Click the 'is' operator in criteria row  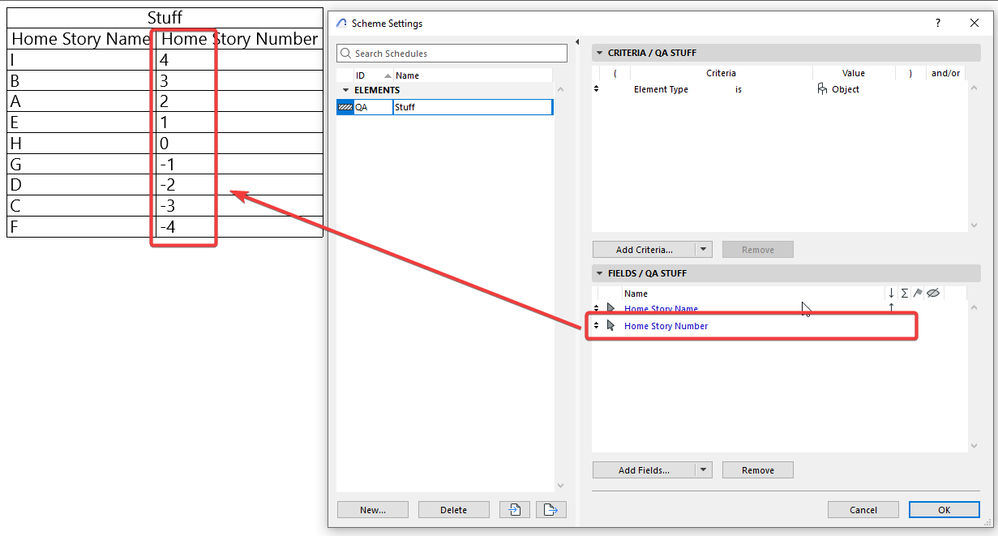[x=738, y=89]
